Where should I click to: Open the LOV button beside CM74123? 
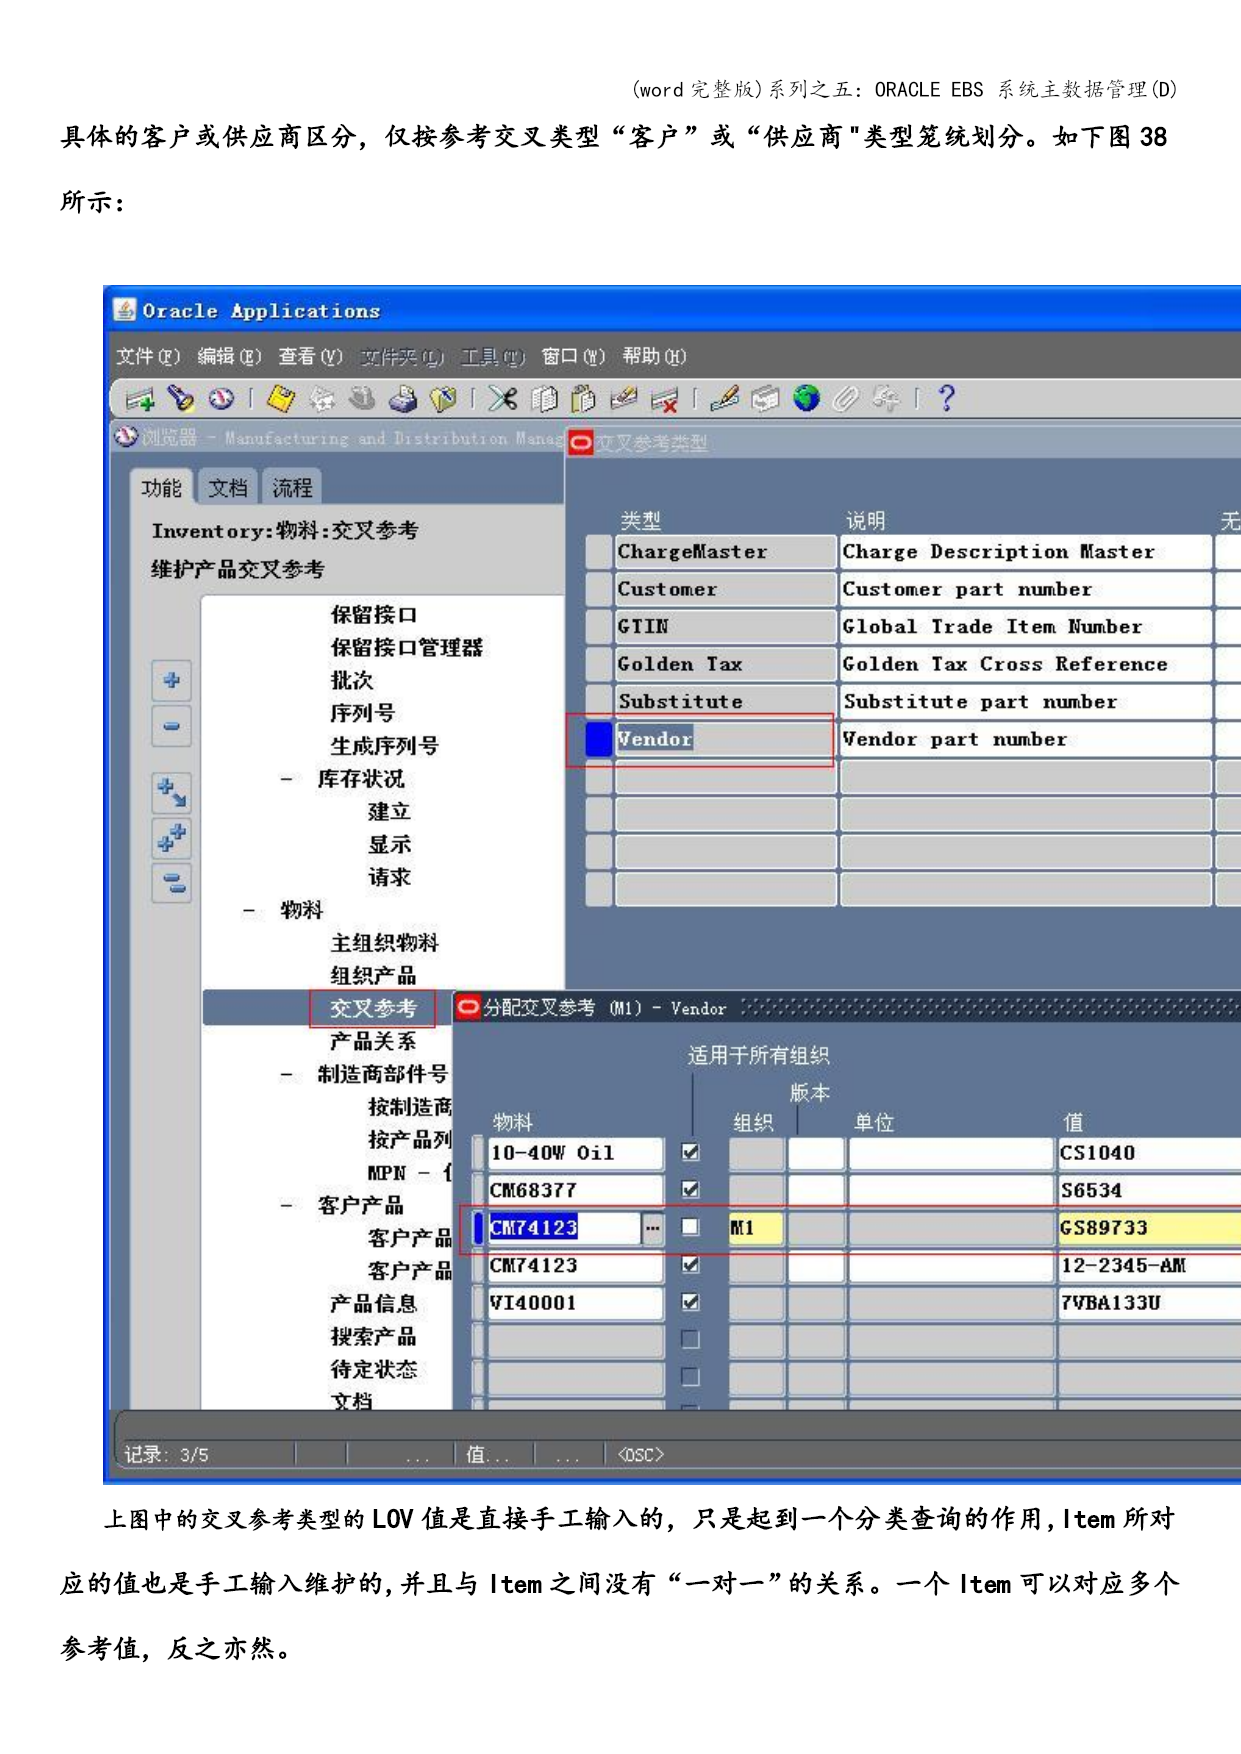(x=653, y=1227)
